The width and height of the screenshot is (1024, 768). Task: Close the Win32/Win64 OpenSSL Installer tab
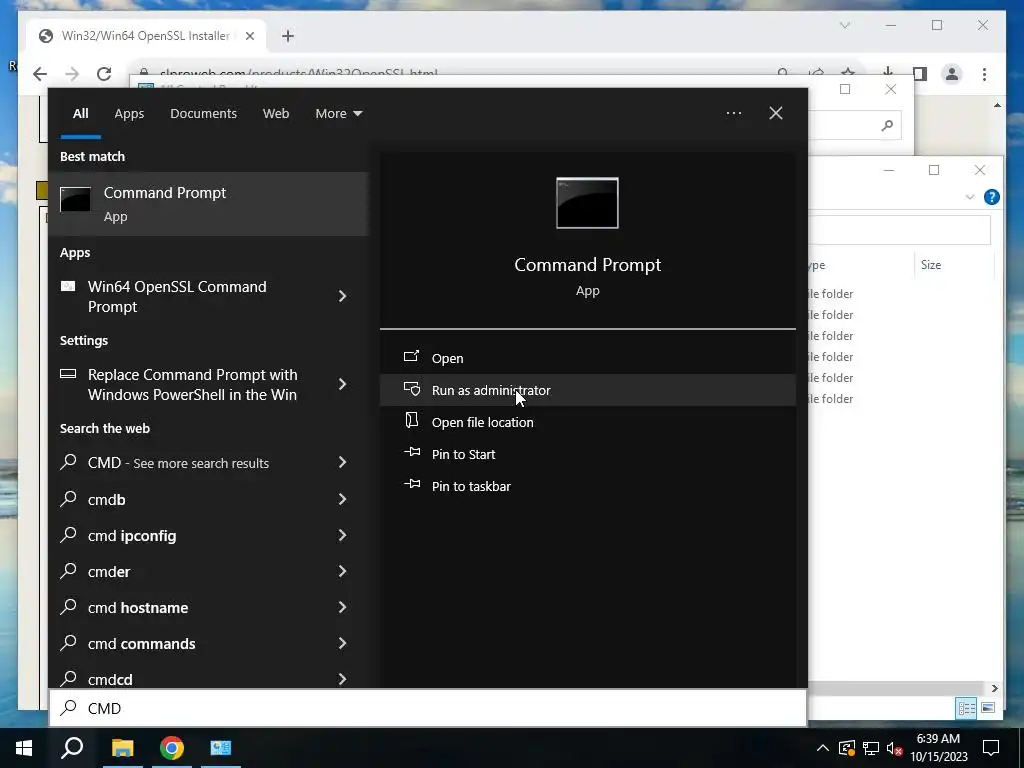[x=249, y=36]
